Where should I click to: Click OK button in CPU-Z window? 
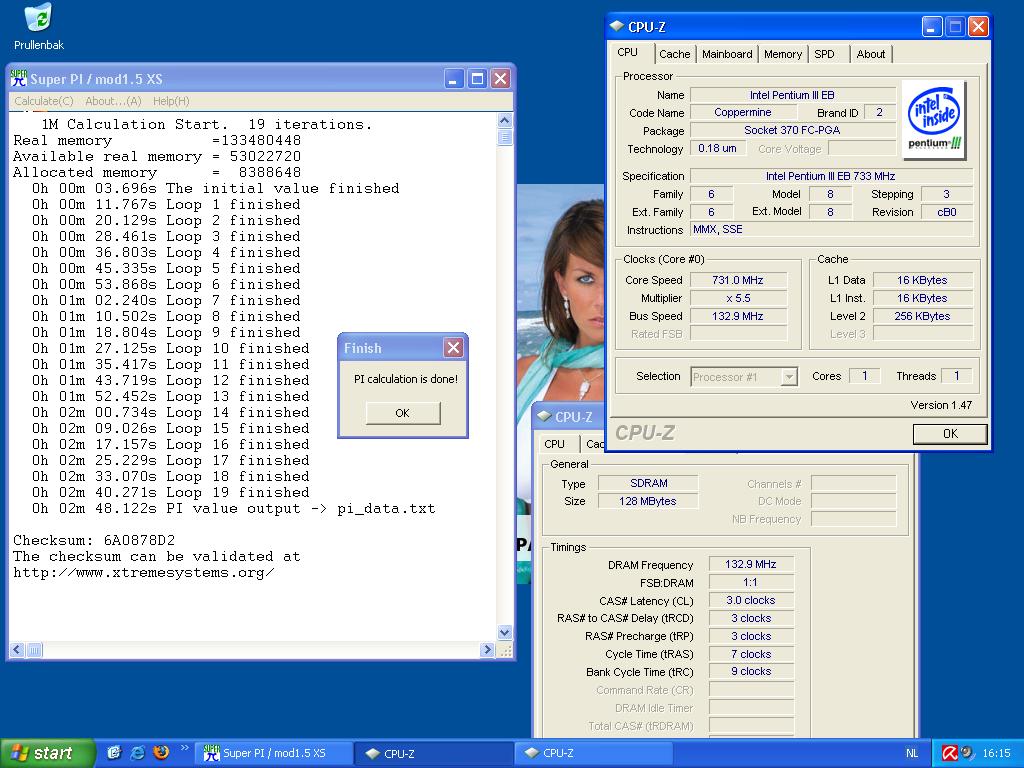[x=950, y=434]
